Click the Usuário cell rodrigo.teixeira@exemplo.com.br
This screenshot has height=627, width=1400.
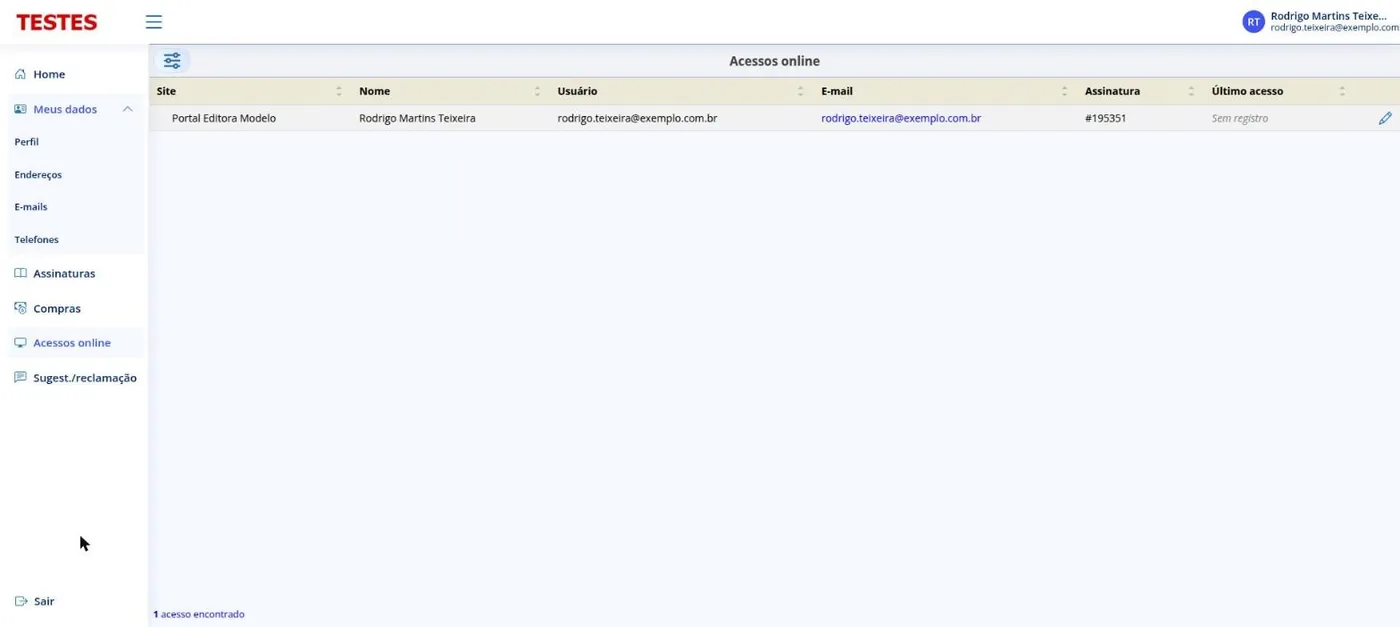pyautogui.click(x=637, y=118)
